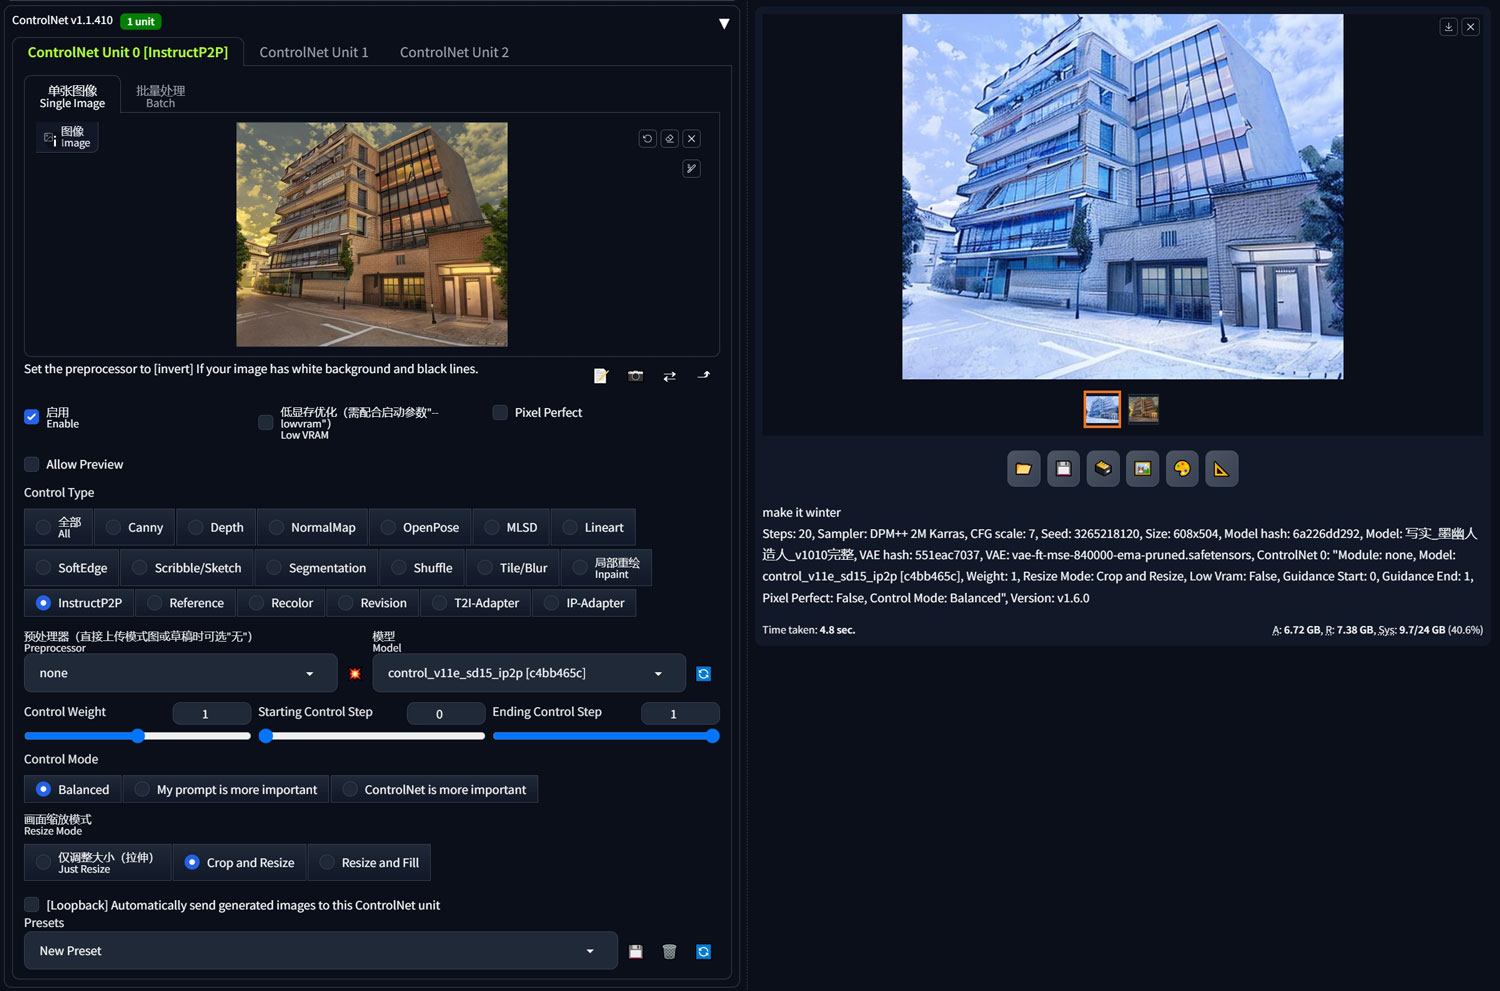This screenshot has height=991, width=1500.
Task: Choose ControlNet is more important mode
Action: pyautogui.click(x=435, y=789)
